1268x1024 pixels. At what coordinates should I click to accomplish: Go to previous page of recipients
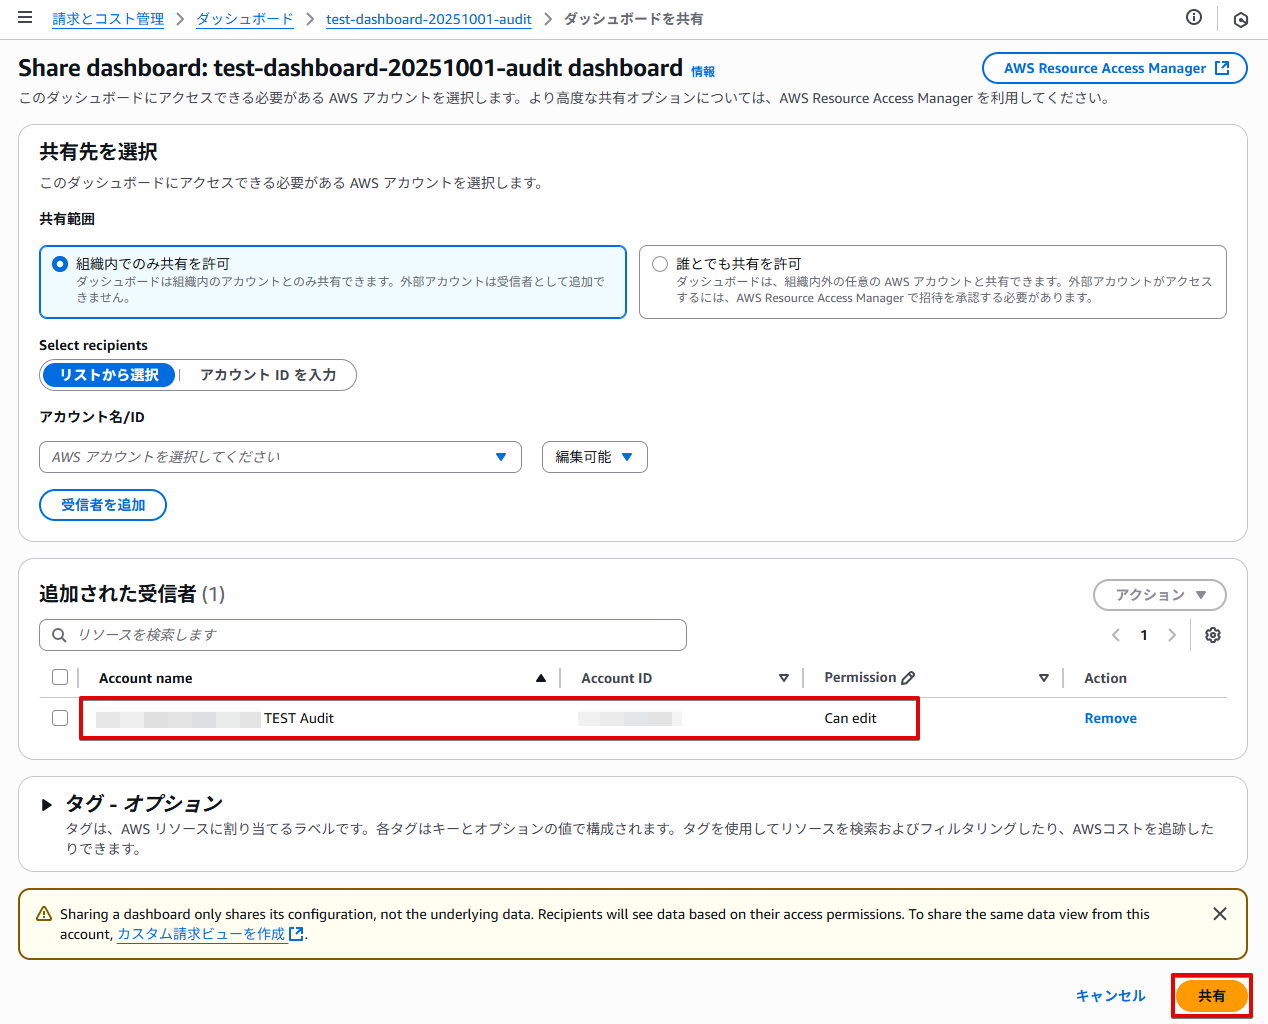pyautogui.click(x=1116, y=635)
